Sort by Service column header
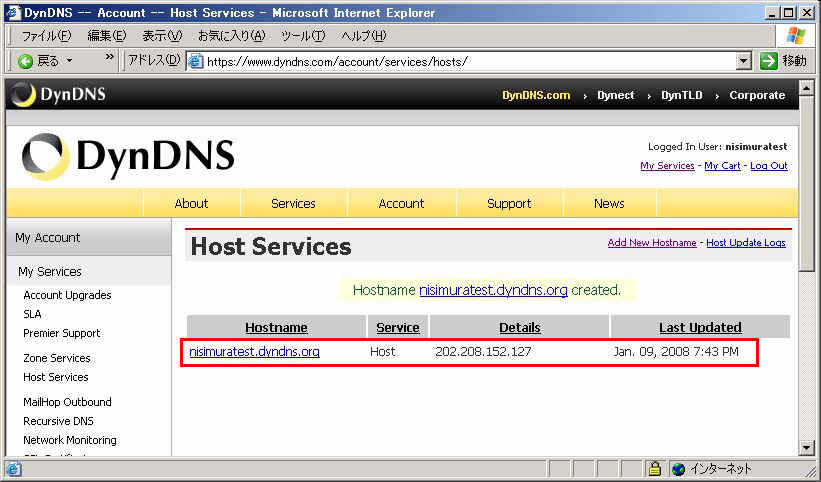 [398, 328]
